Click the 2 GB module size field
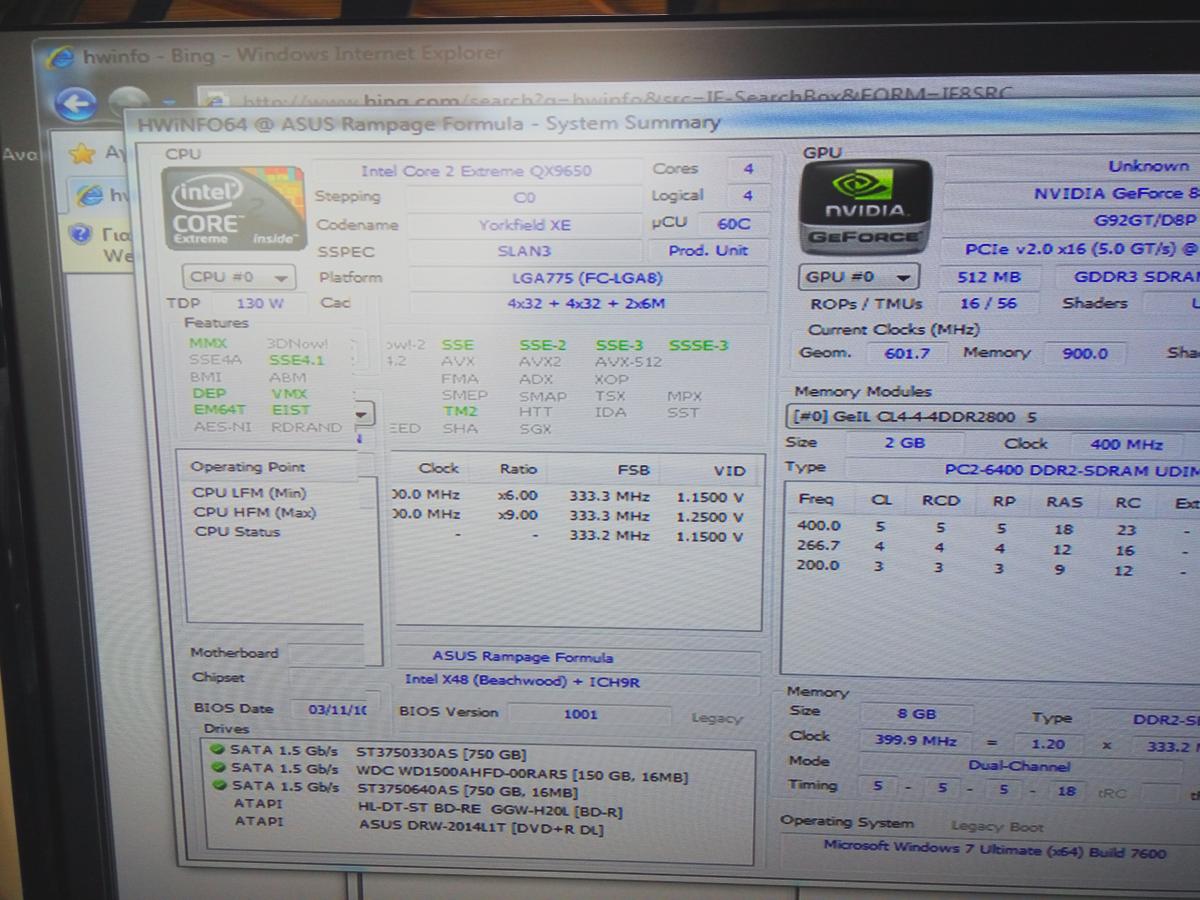Viewport: 1200px width, 900px height. click(x=904, y=443)
